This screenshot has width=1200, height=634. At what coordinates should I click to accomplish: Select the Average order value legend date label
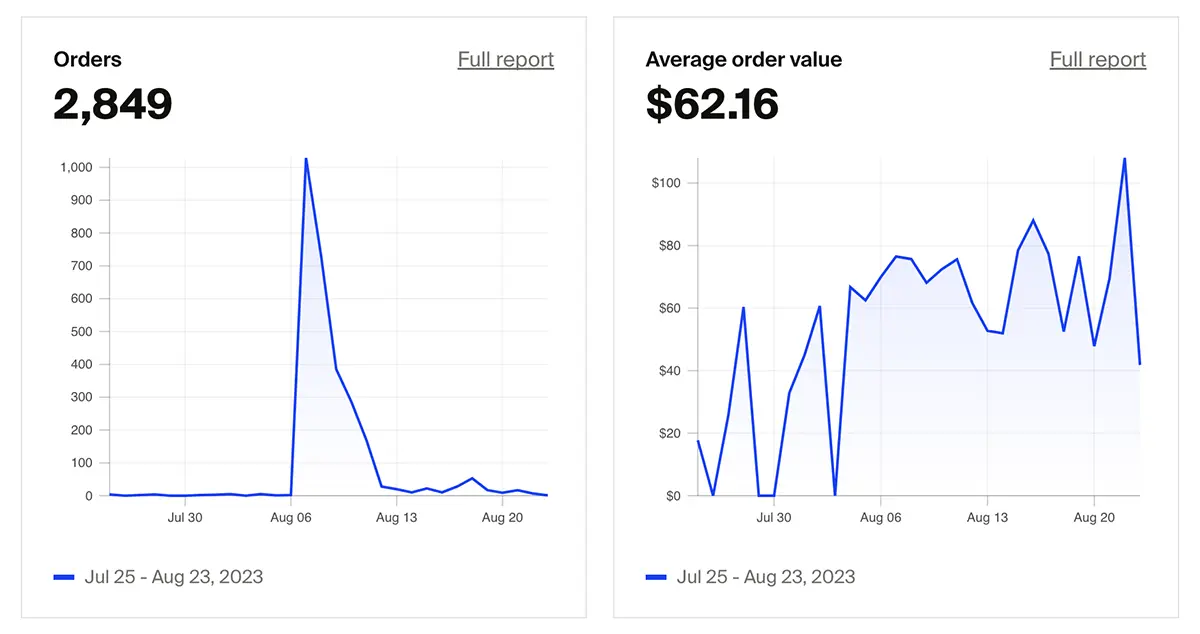coord(766,577)
